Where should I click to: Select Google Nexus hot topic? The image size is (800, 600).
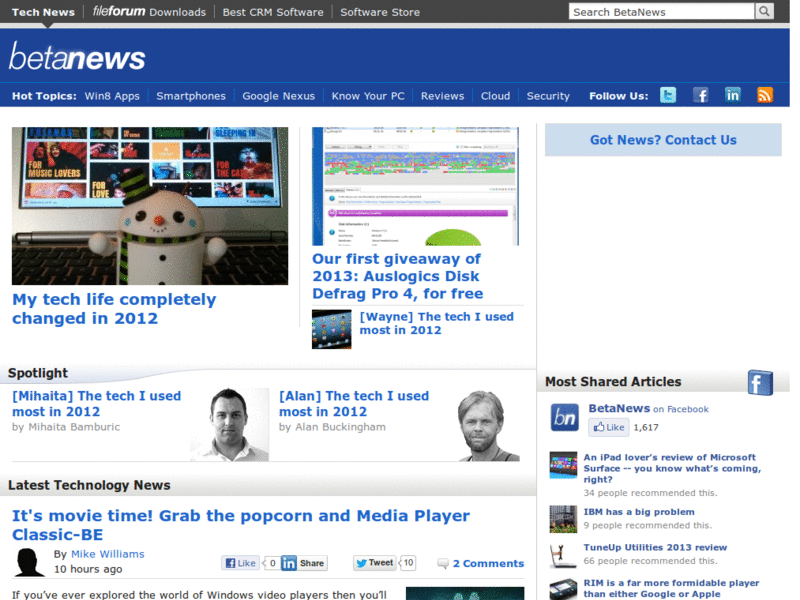279,96
